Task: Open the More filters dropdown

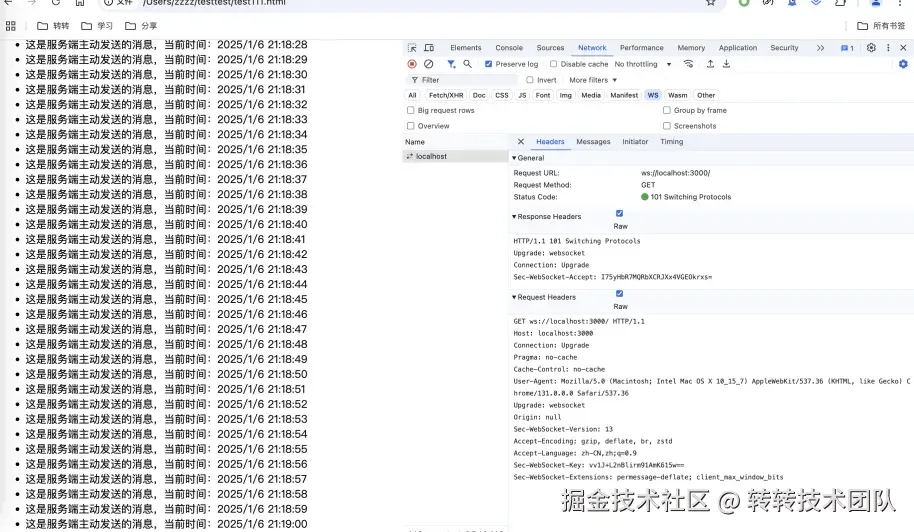Action: tap(593, 80)
